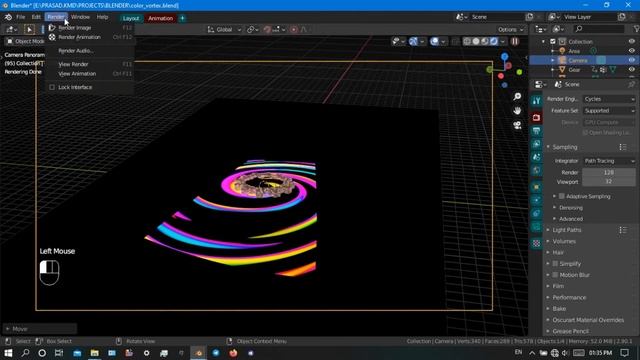
Task: Toggle proportional editing icon in header
Action: coord(293,29)
